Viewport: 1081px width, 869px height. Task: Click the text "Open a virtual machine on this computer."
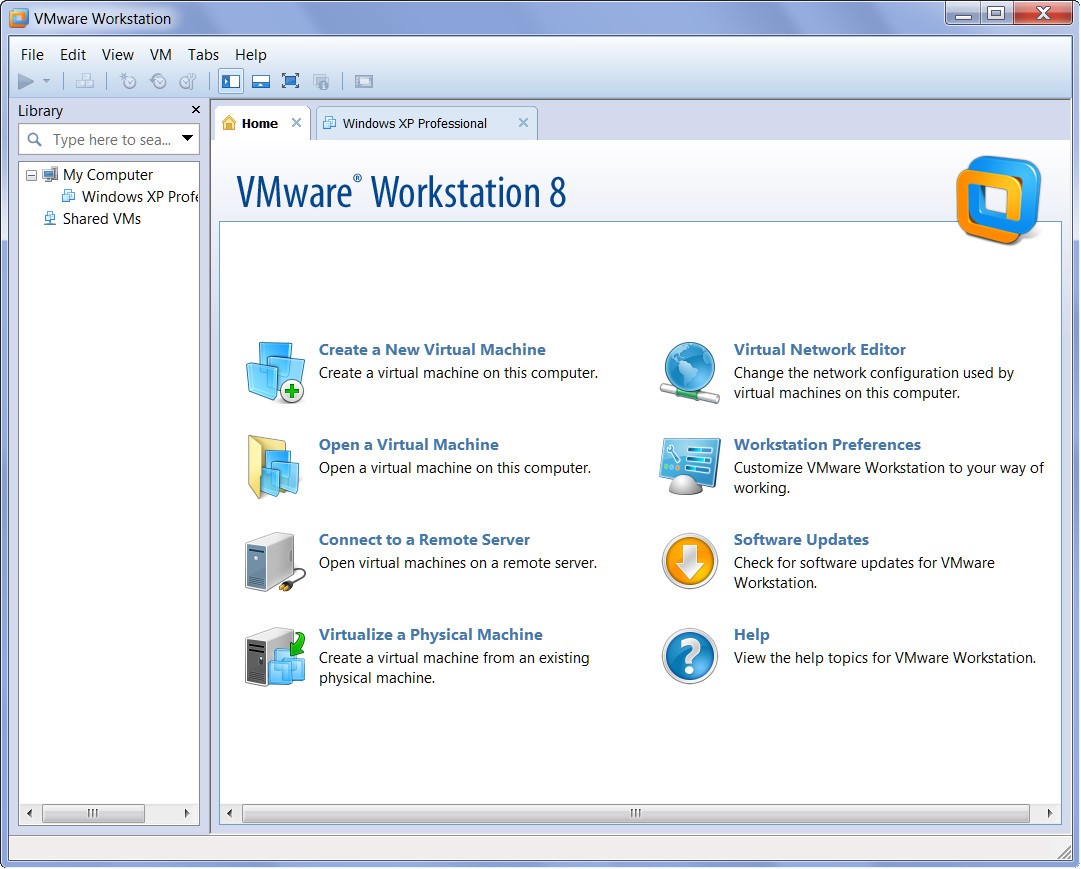click(455, 468)
